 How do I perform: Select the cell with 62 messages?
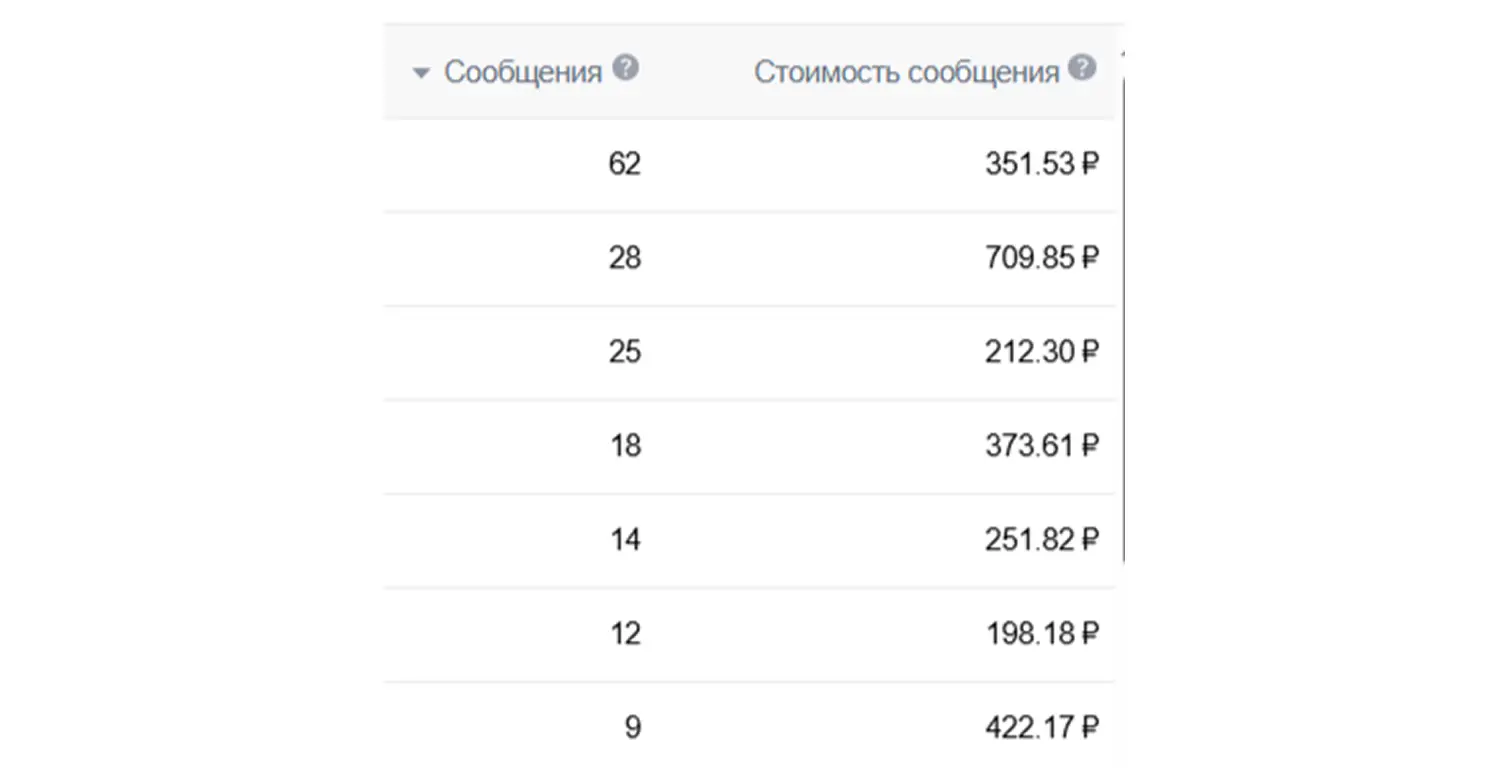(x=624, y=164)
